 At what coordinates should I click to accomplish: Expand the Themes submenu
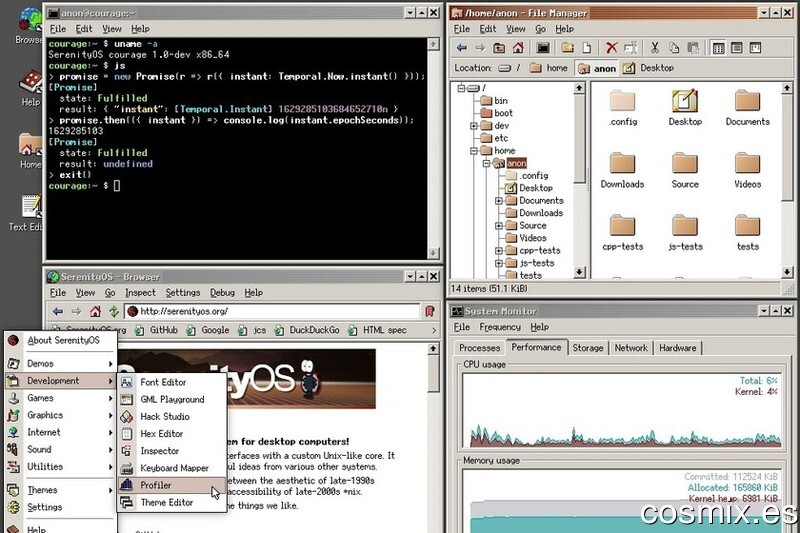[60, 490]
